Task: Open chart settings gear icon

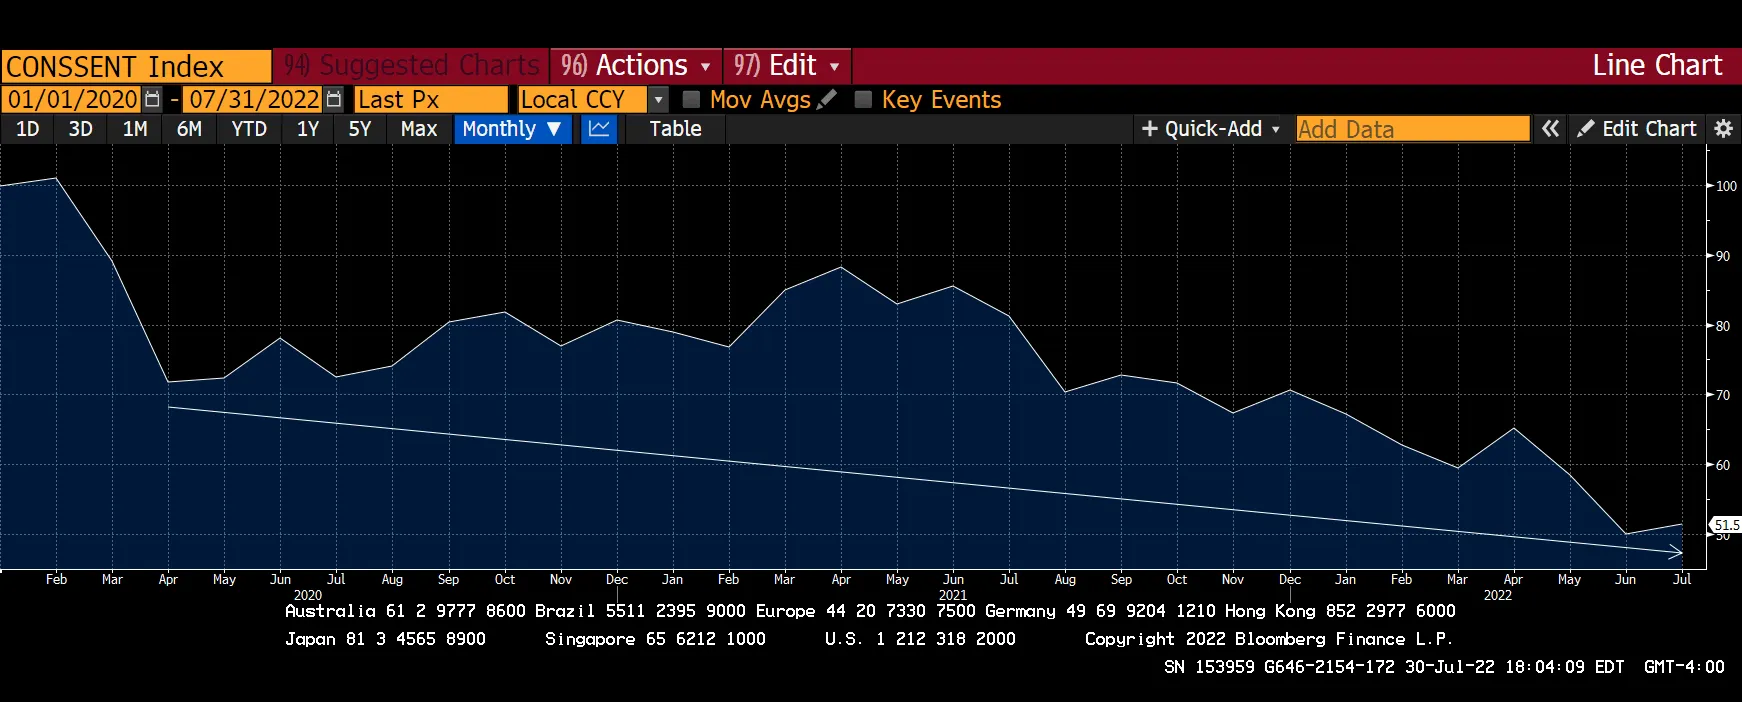Action: point(1723,129)
